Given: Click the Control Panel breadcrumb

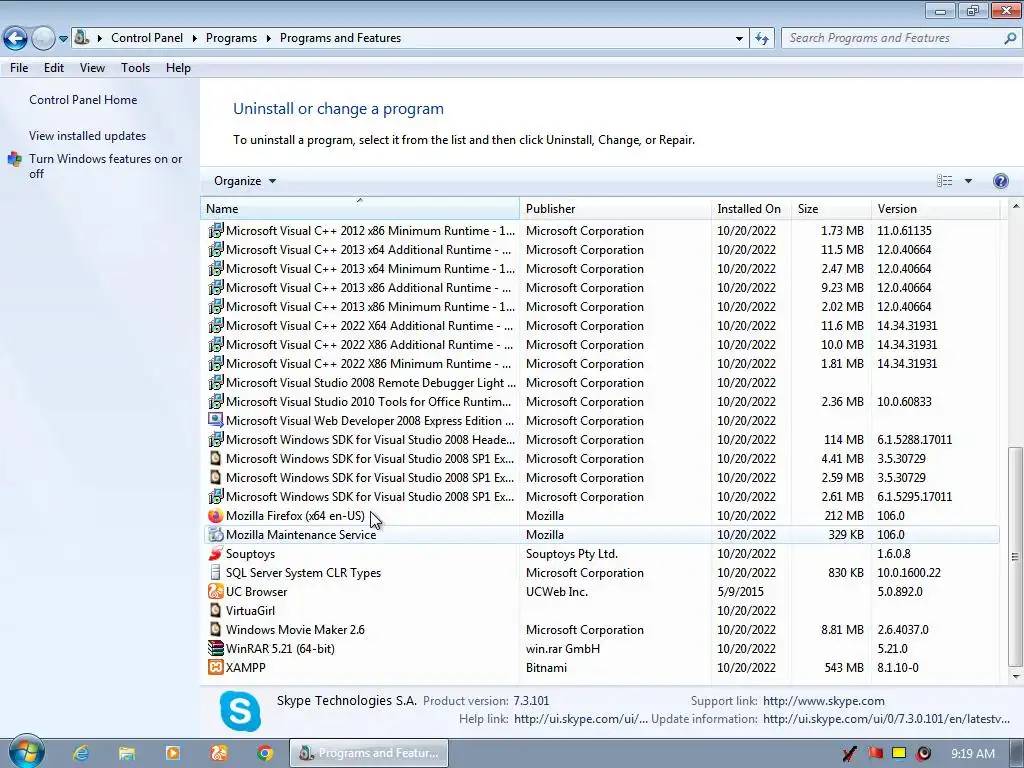Looking at the screenshot, I should (x=147, y=38).
